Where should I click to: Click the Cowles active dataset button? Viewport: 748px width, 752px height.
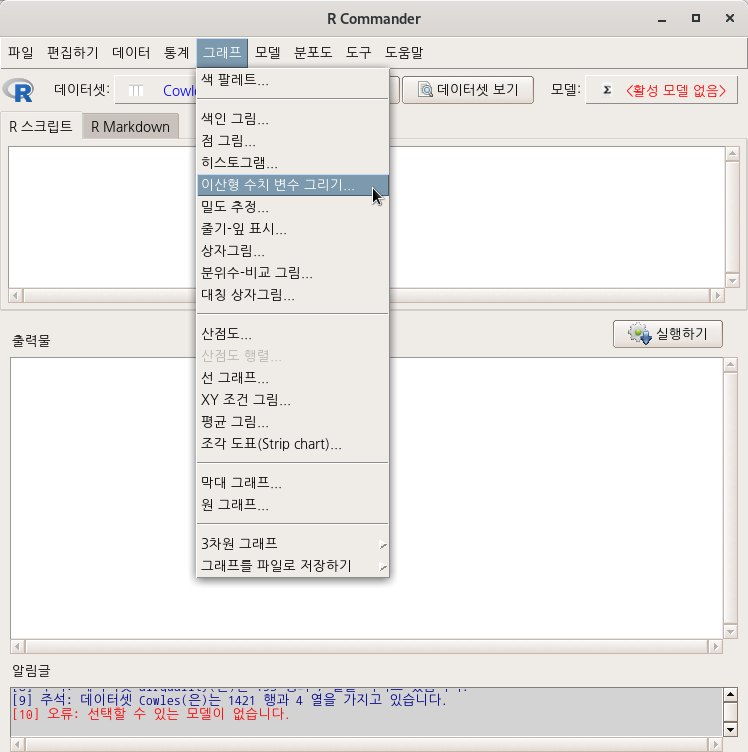click(x=156, y=90)
